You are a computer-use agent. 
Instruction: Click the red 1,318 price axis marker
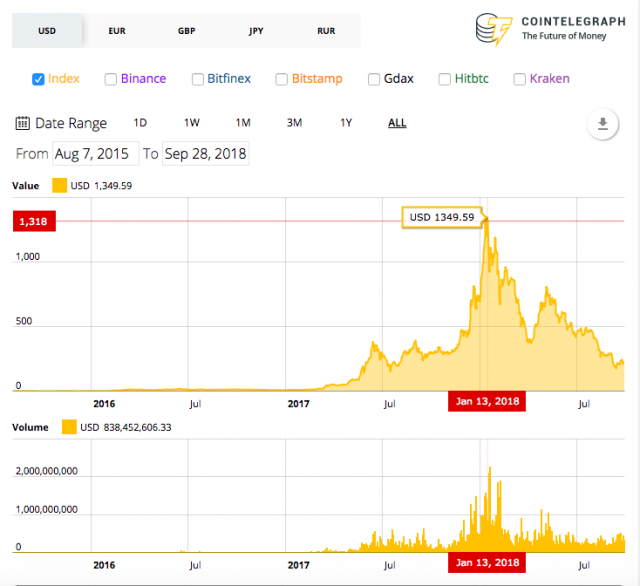coord(34,221)
